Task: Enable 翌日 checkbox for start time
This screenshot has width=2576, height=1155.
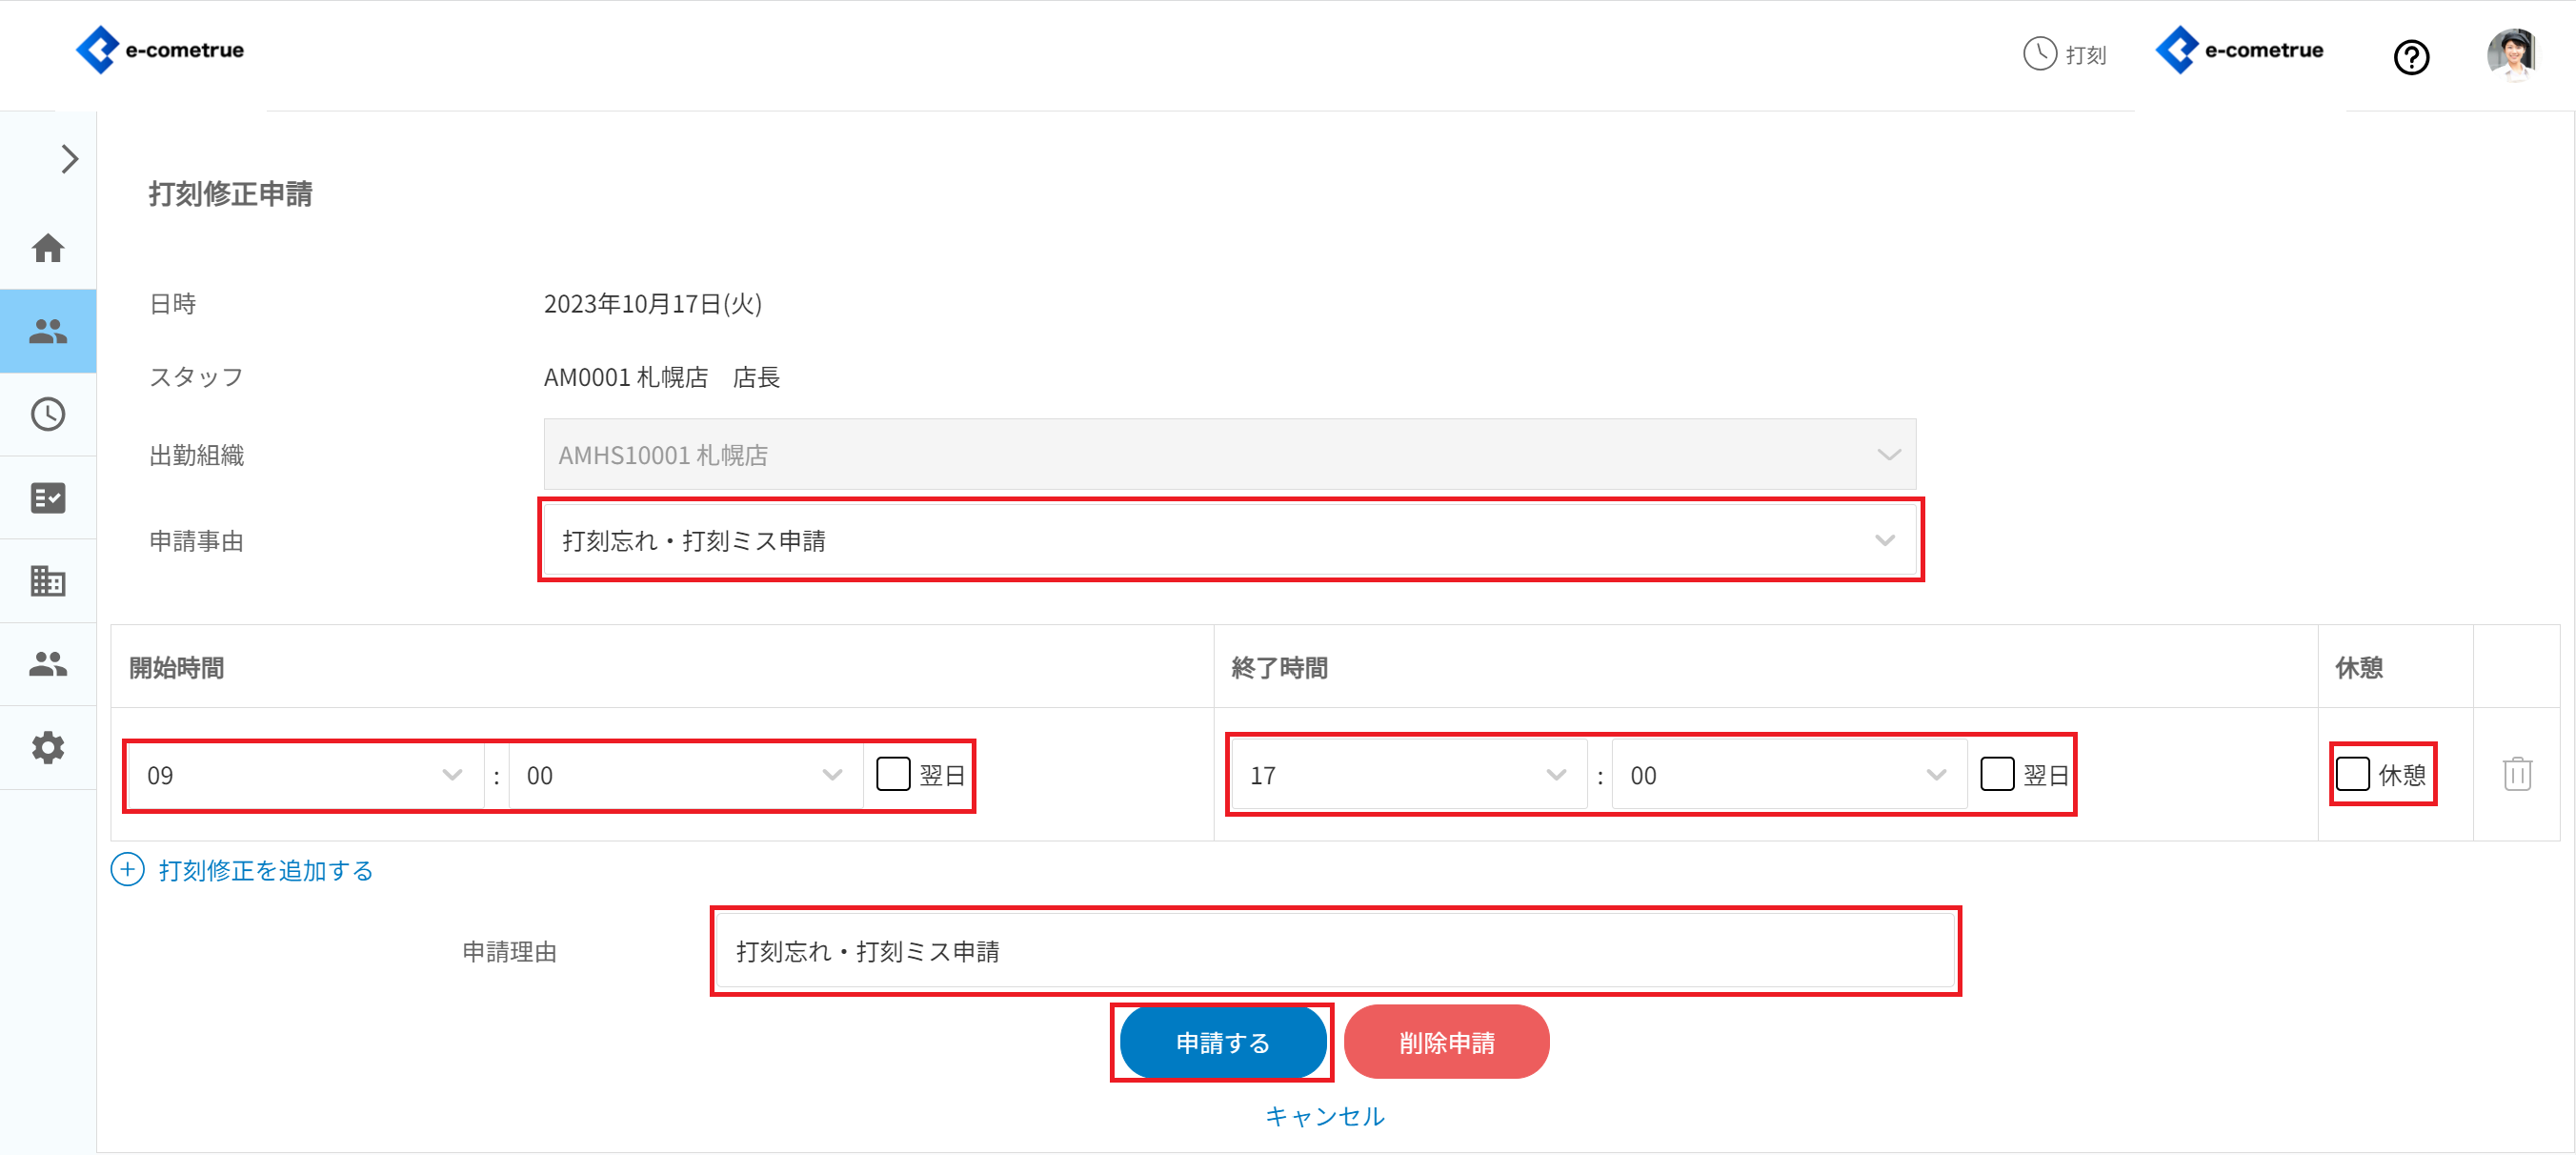Action: (892, 774)
